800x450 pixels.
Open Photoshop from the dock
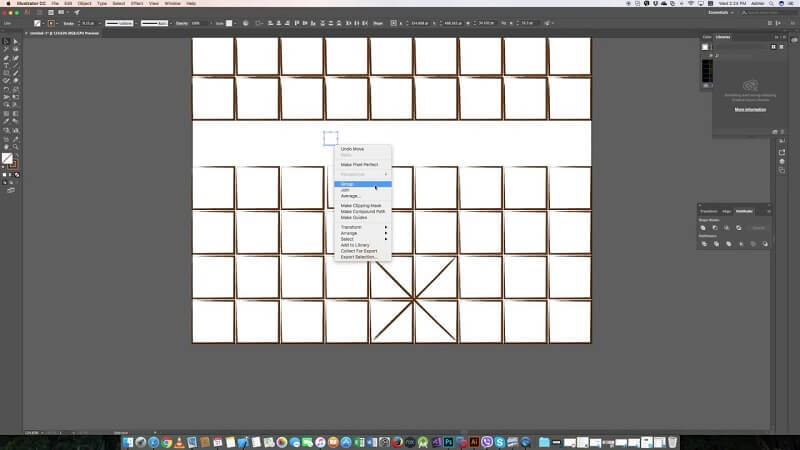(x=449, y=442)
